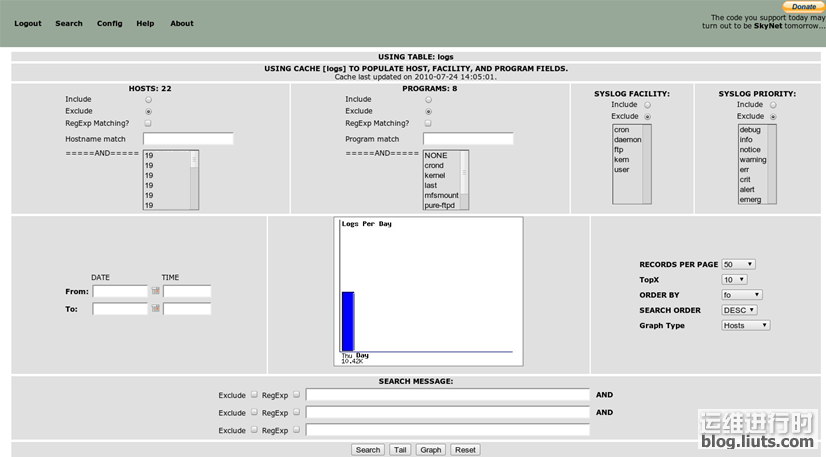Open the Config menu
This screenshot has width=826, height=457.
pyautogui.click(x=110, y=23)
